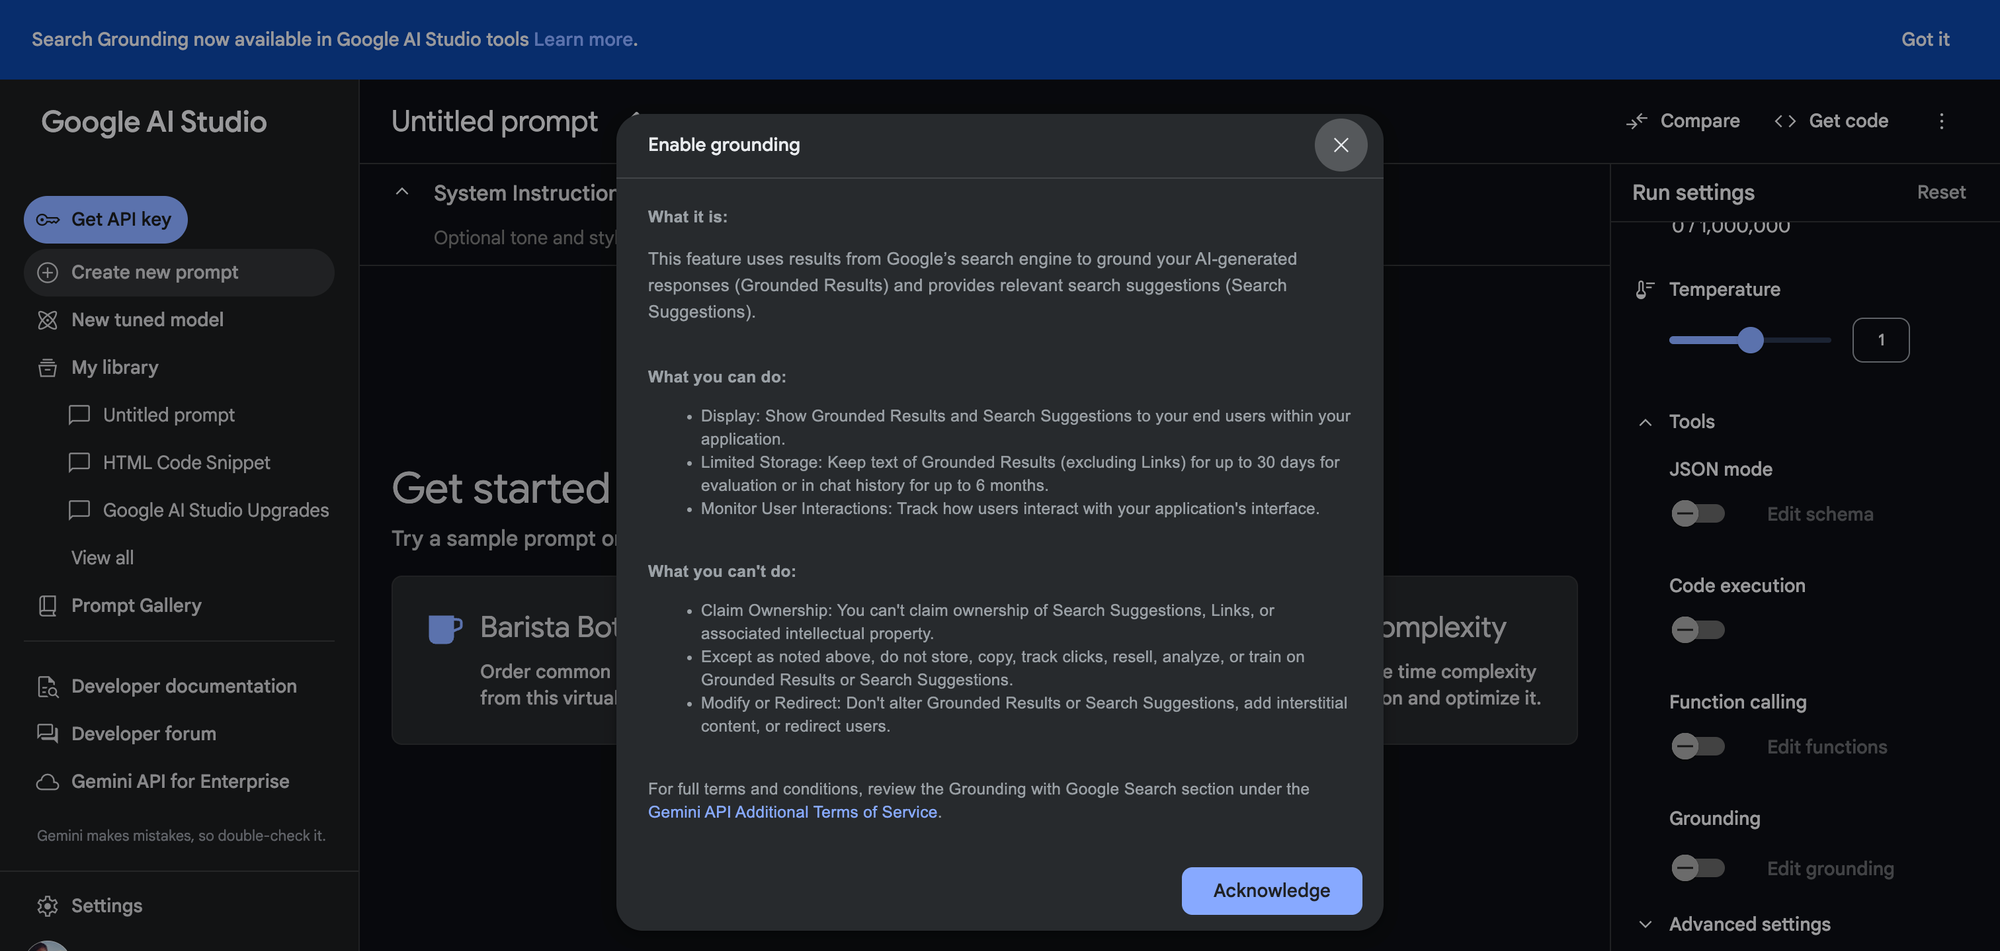2000x951 pixels.
Task: Click the Temperature value input box
Action: click(x=1880, y=340)
